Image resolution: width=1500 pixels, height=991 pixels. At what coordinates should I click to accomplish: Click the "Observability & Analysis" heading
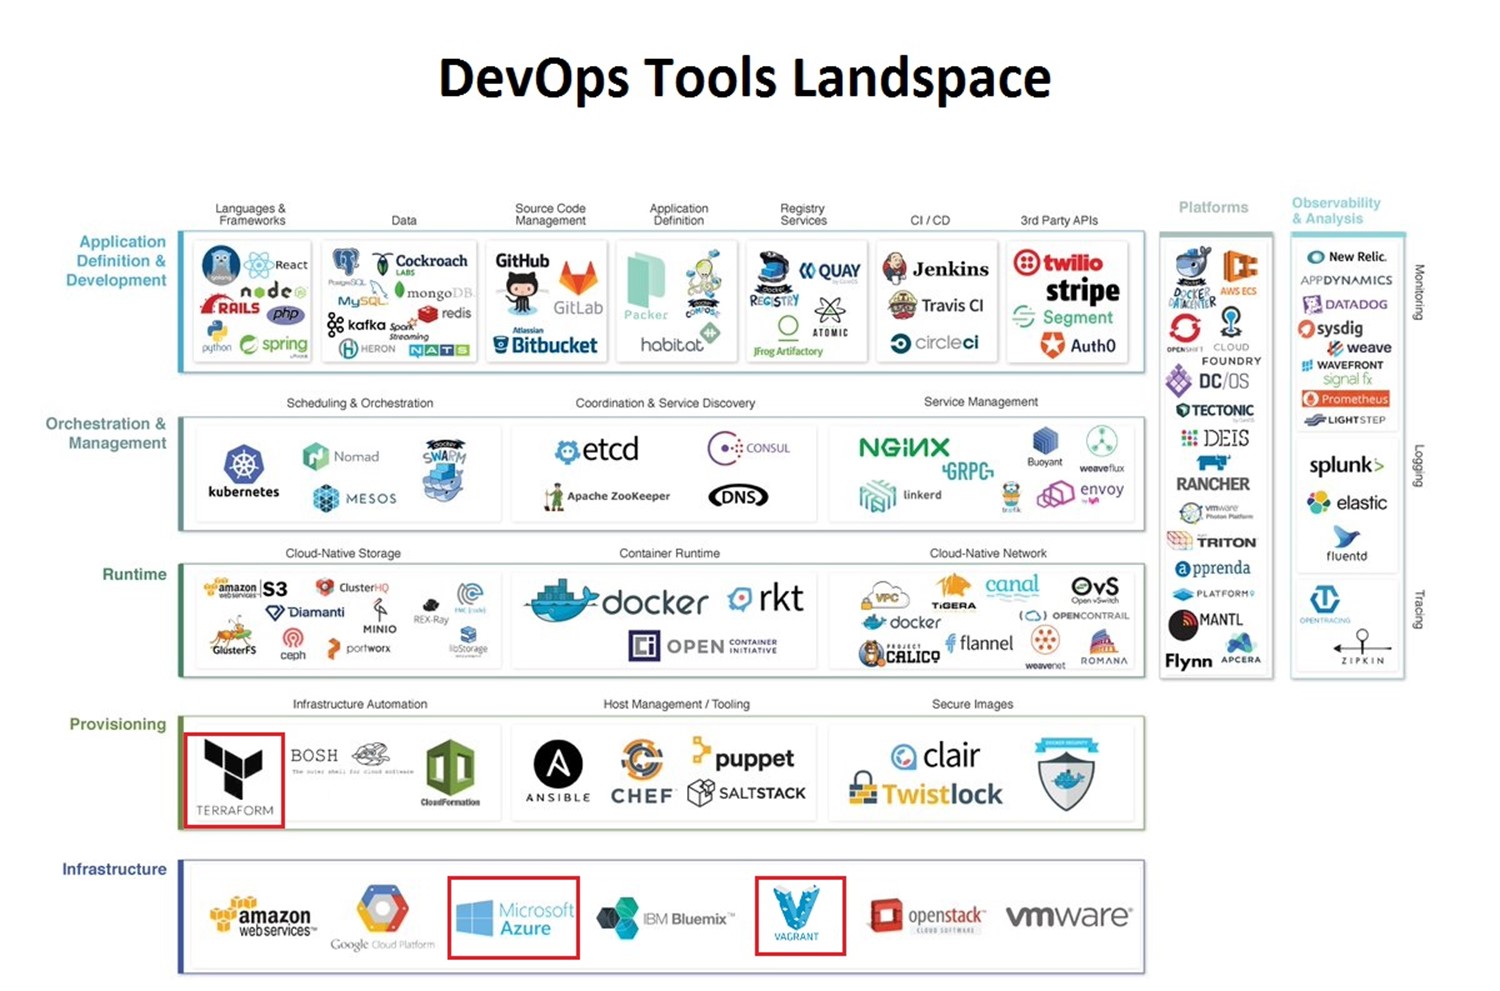[x=1336, y=210]
